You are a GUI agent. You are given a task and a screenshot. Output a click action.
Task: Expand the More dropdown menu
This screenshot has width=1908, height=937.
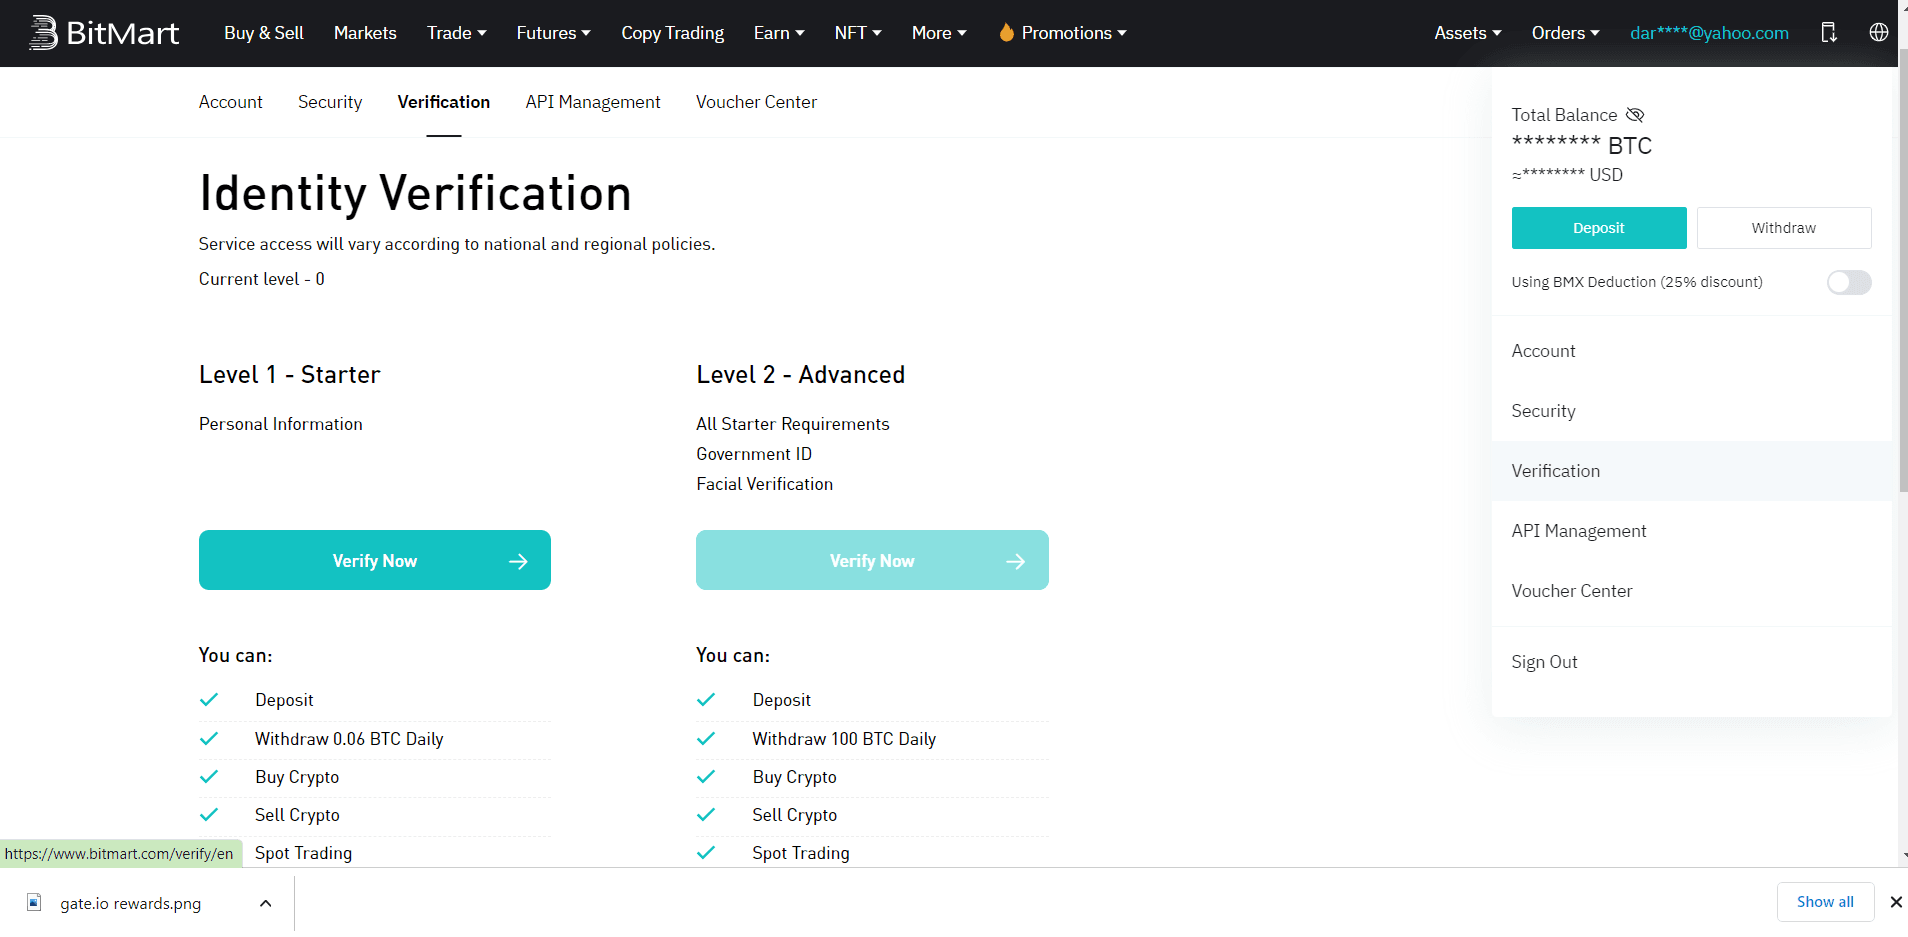(x=939, y=33)
